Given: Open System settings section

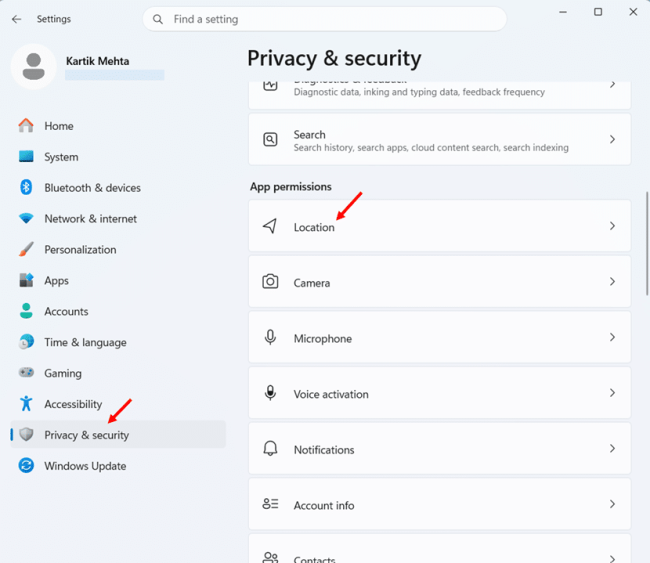Looking at the screenshot, I should click(x=118, y=157).
